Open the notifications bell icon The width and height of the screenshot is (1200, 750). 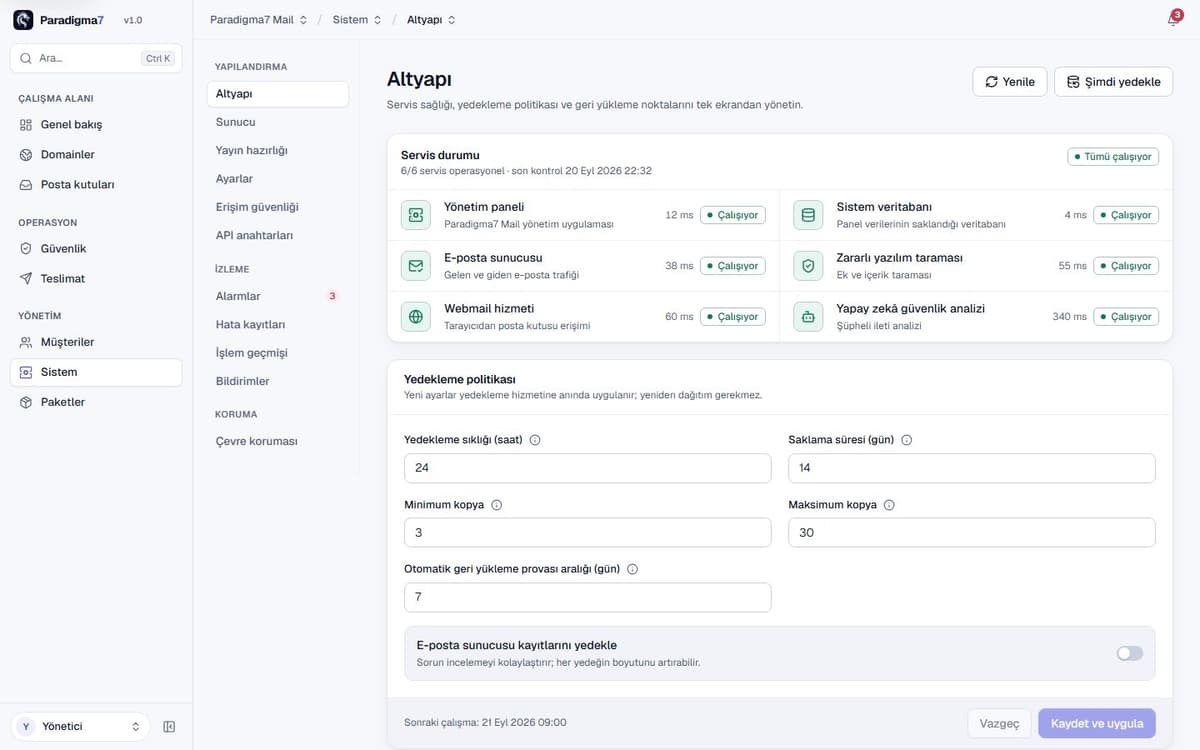coord(1173,19)
